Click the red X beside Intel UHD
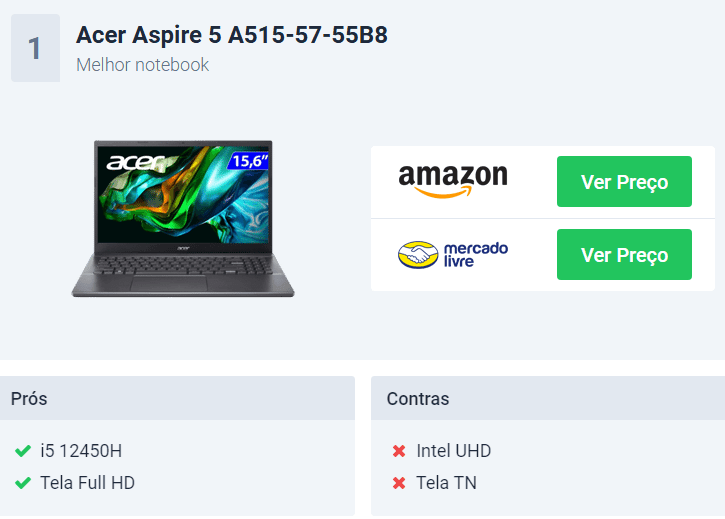Viewport: 725px width, 519px height. tap(399, 451)
